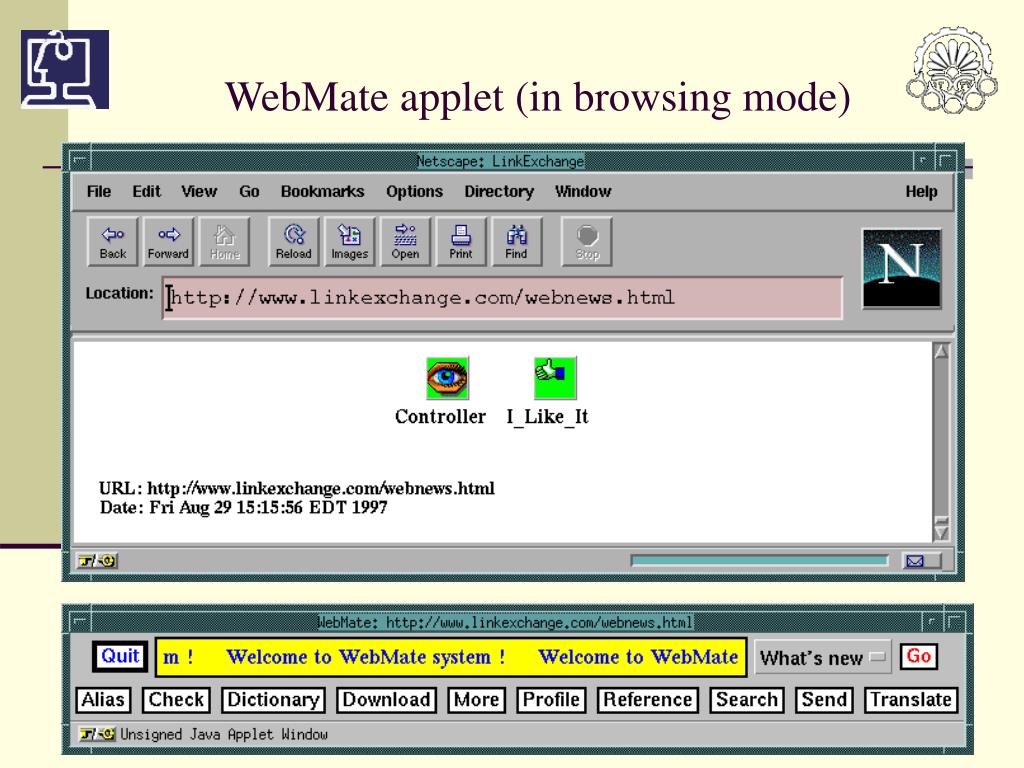Load images with the Images button

(349, 242)
